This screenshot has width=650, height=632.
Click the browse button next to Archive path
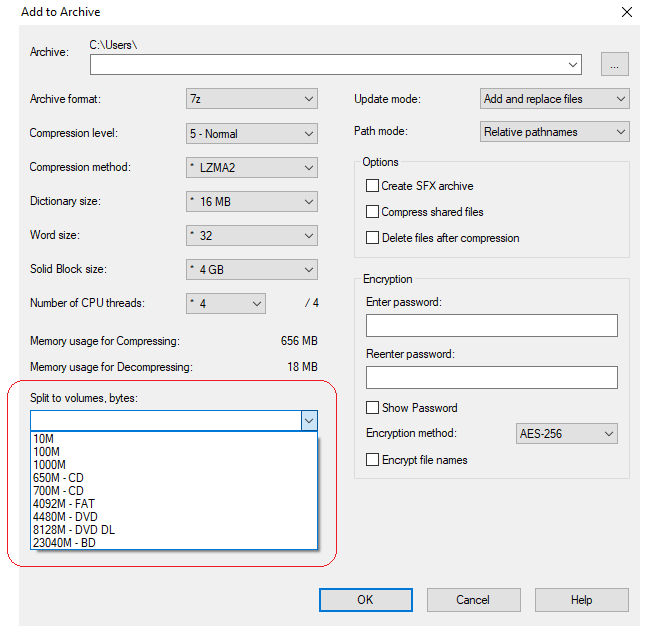coord(614,64)
